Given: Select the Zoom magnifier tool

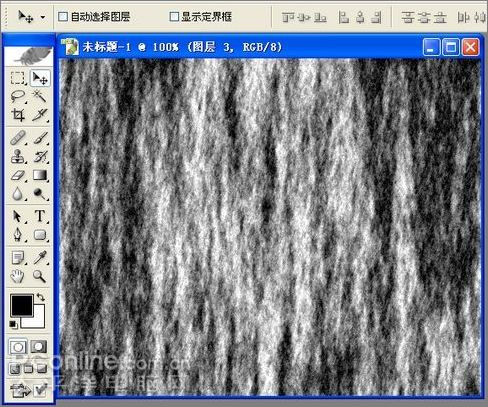Looking at the screenshot, I should [40, 276].
